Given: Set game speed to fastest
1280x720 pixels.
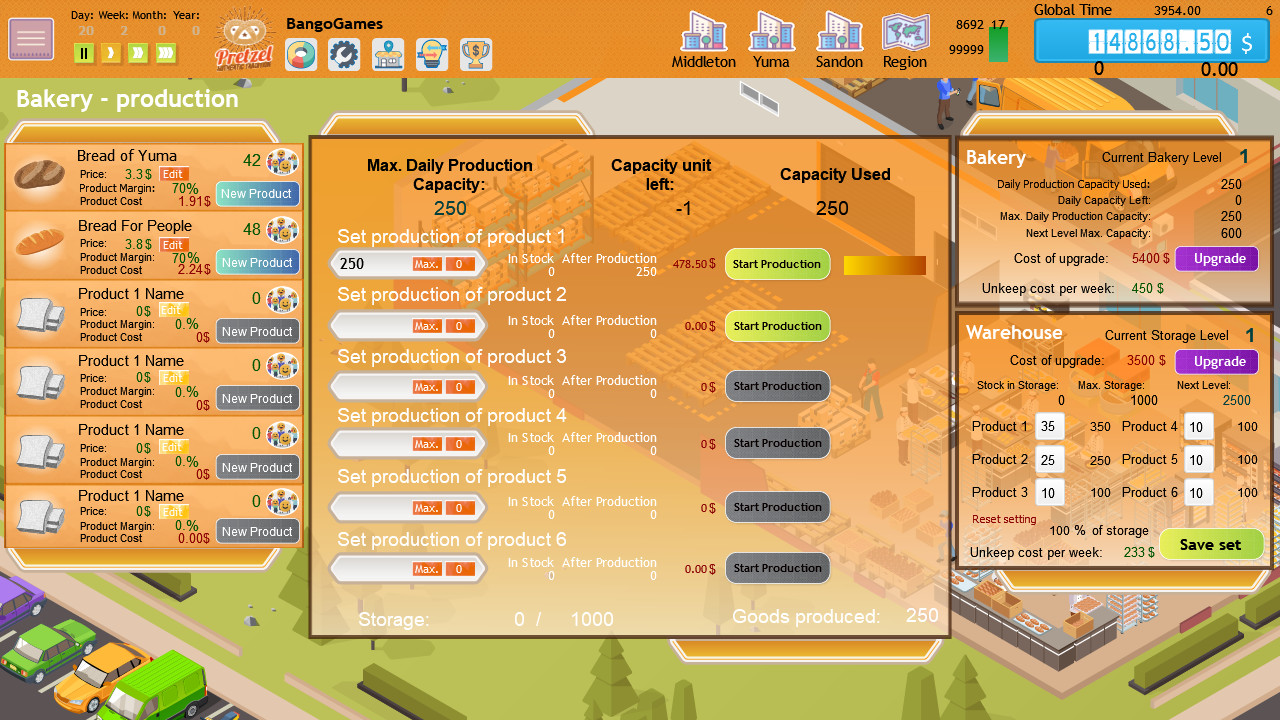Looking at the screenshot, I should pos(166,53).
